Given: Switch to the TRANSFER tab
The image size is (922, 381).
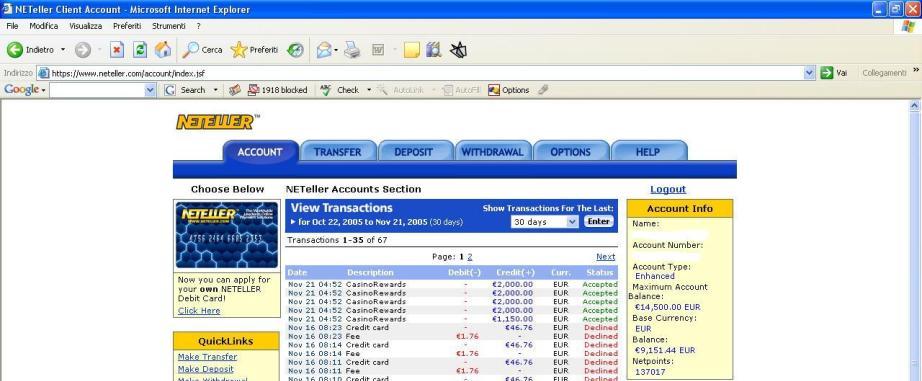Looking at the screenshot, I should 338,151.
